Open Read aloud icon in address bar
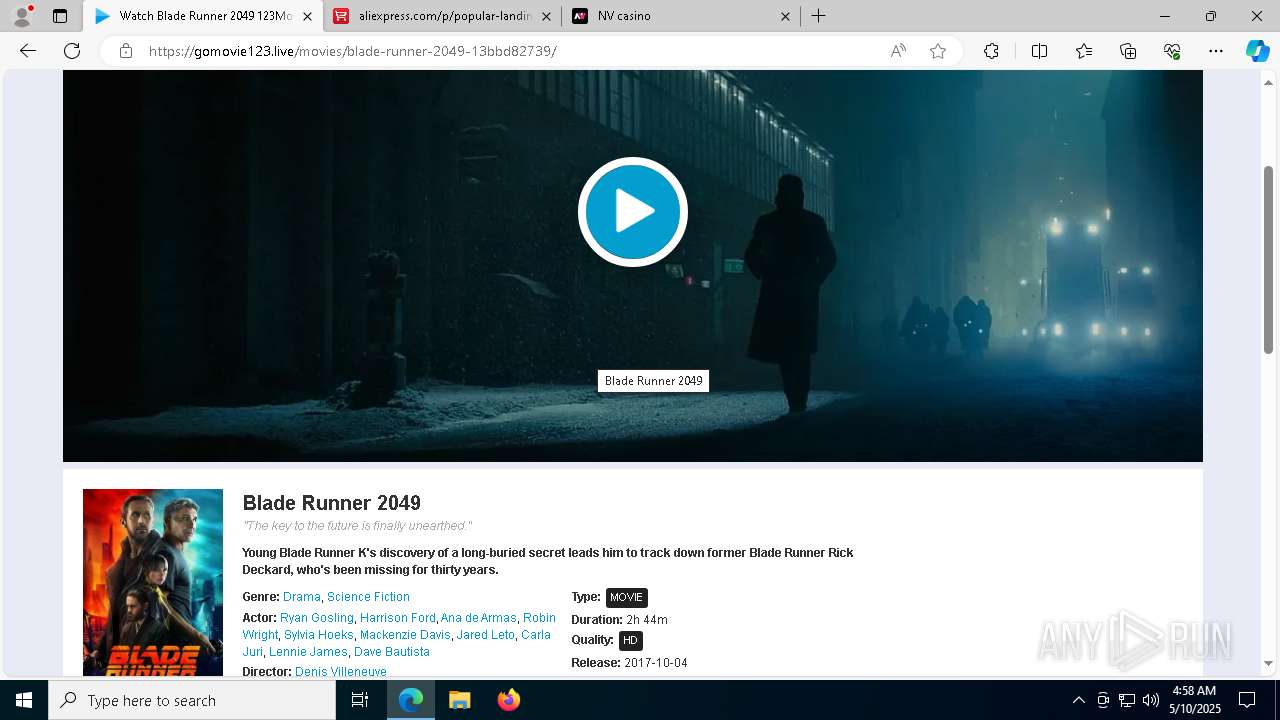Viewport: 1280px width, 720px height. click(898, 51)
